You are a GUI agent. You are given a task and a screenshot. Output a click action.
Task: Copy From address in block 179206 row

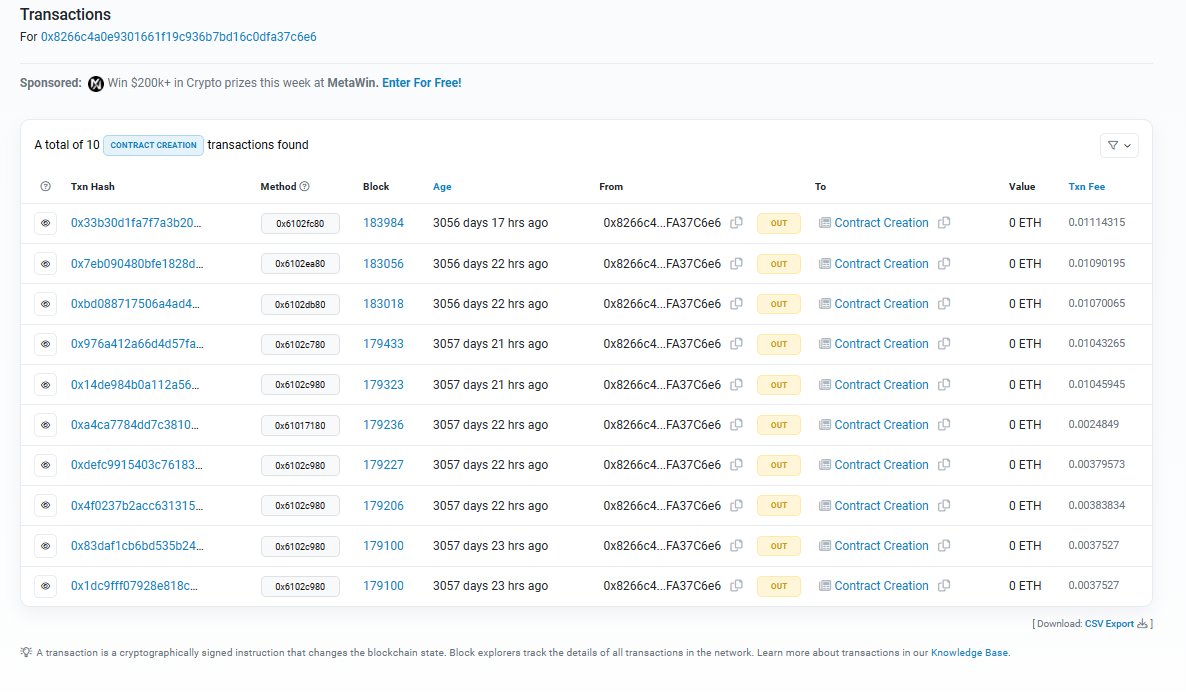tap(736, 506)
